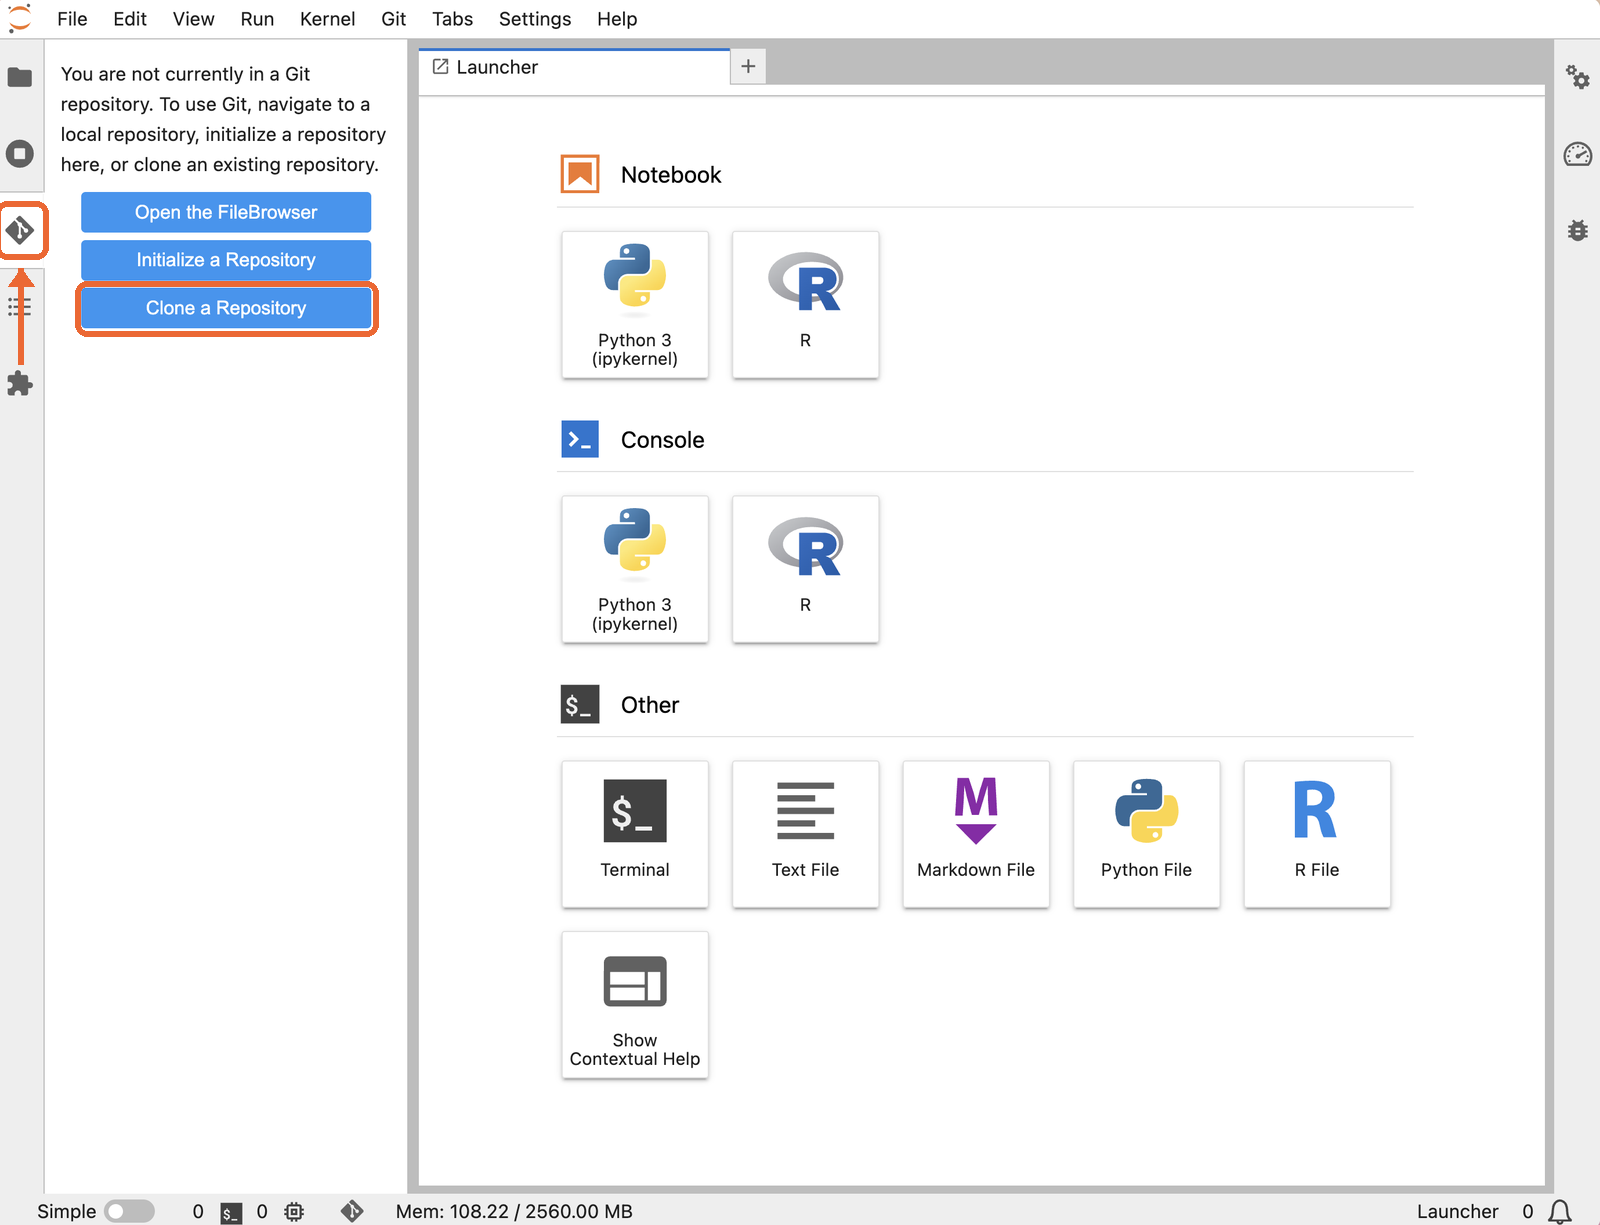Image resolution: width=1600 pixels, height=1225 pixels.
Task: Open the Extension Manager puzzle icon
Action: click(20, 384)
